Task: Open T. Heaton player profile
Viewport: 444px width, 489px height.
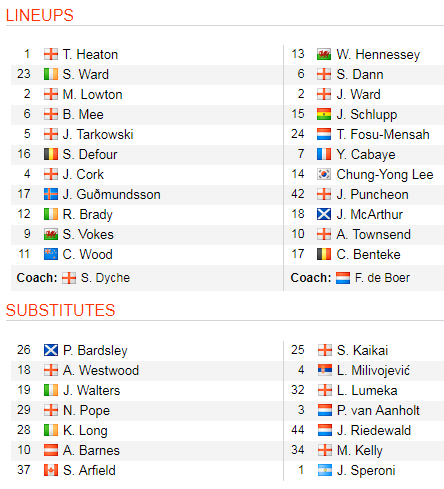Action: (90, 54)
